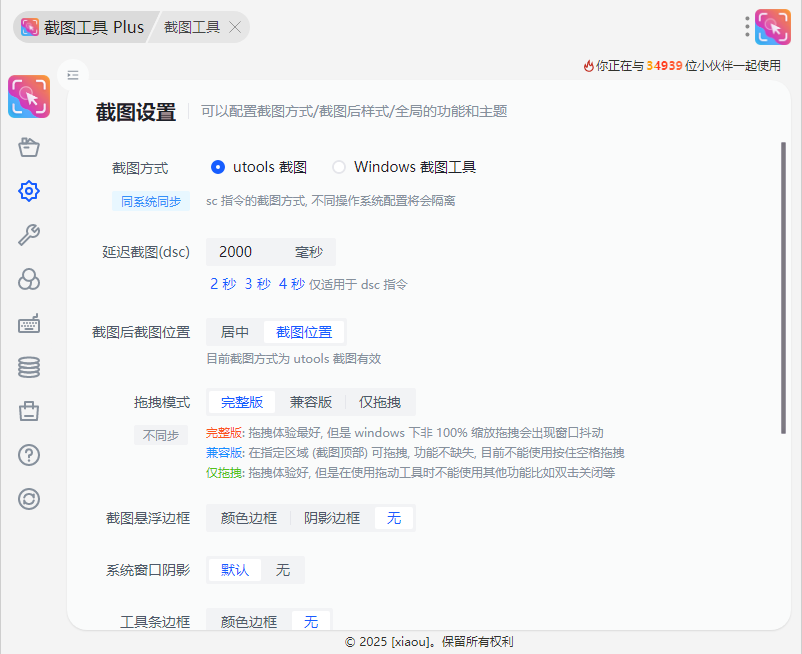Click the © 2025 [xiaou] copyright footer
802x654 pixels.
[x=429, y=642]
